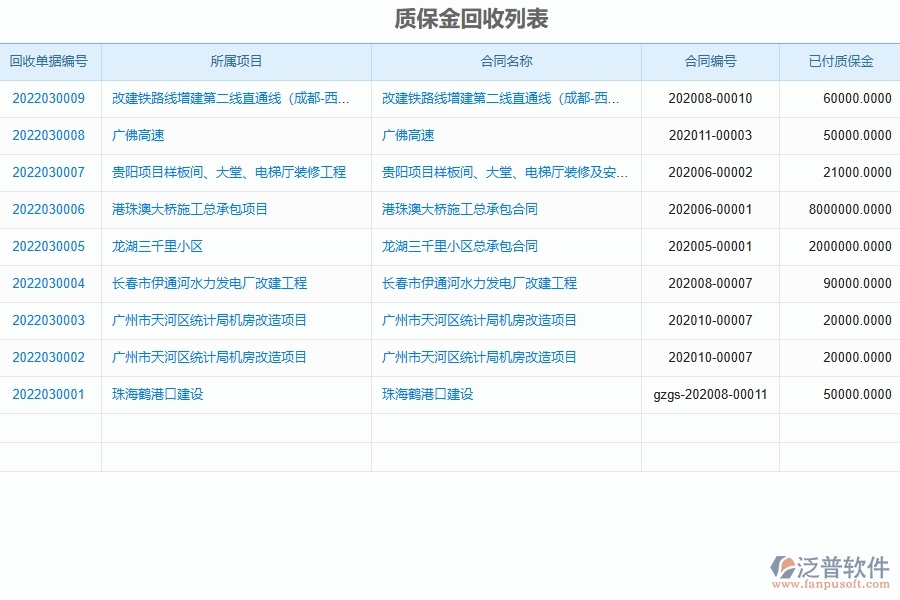Click the 已付质保金 column header

pos(841,61)
